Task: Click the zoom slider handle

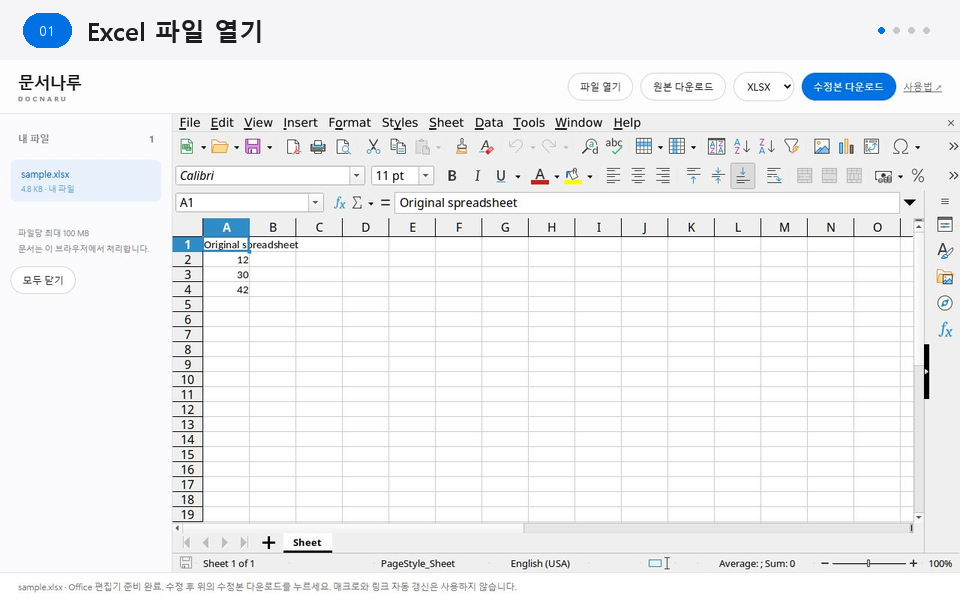Action: [868, 563]
